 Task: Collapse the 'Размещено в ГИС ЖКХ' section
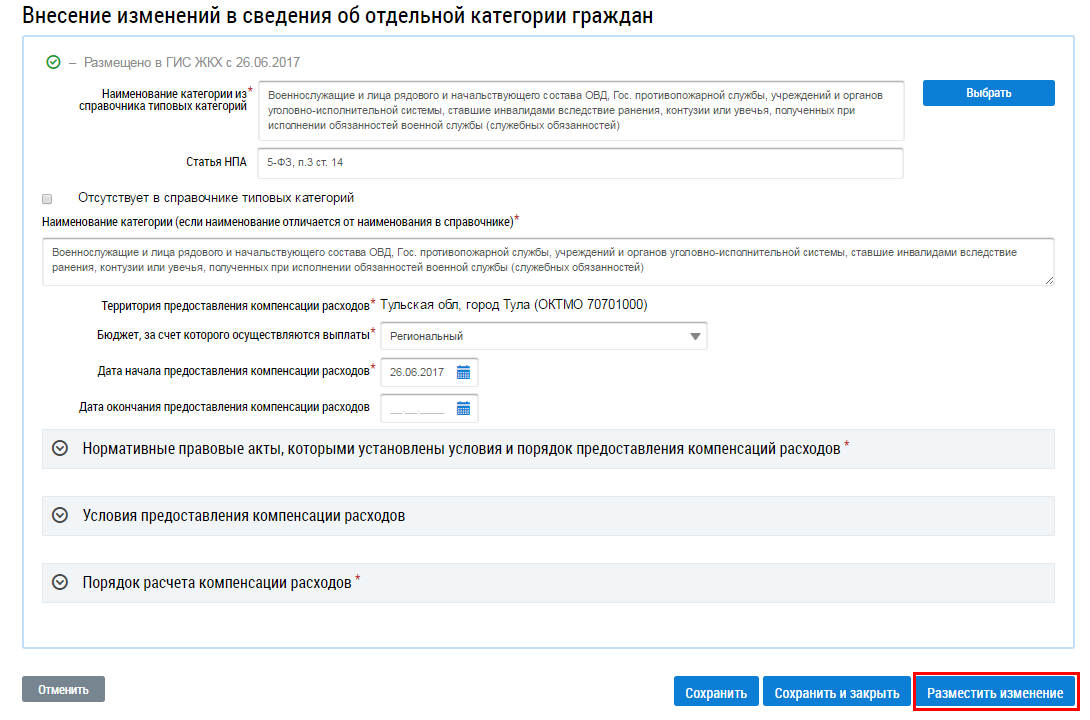[72, 62]
